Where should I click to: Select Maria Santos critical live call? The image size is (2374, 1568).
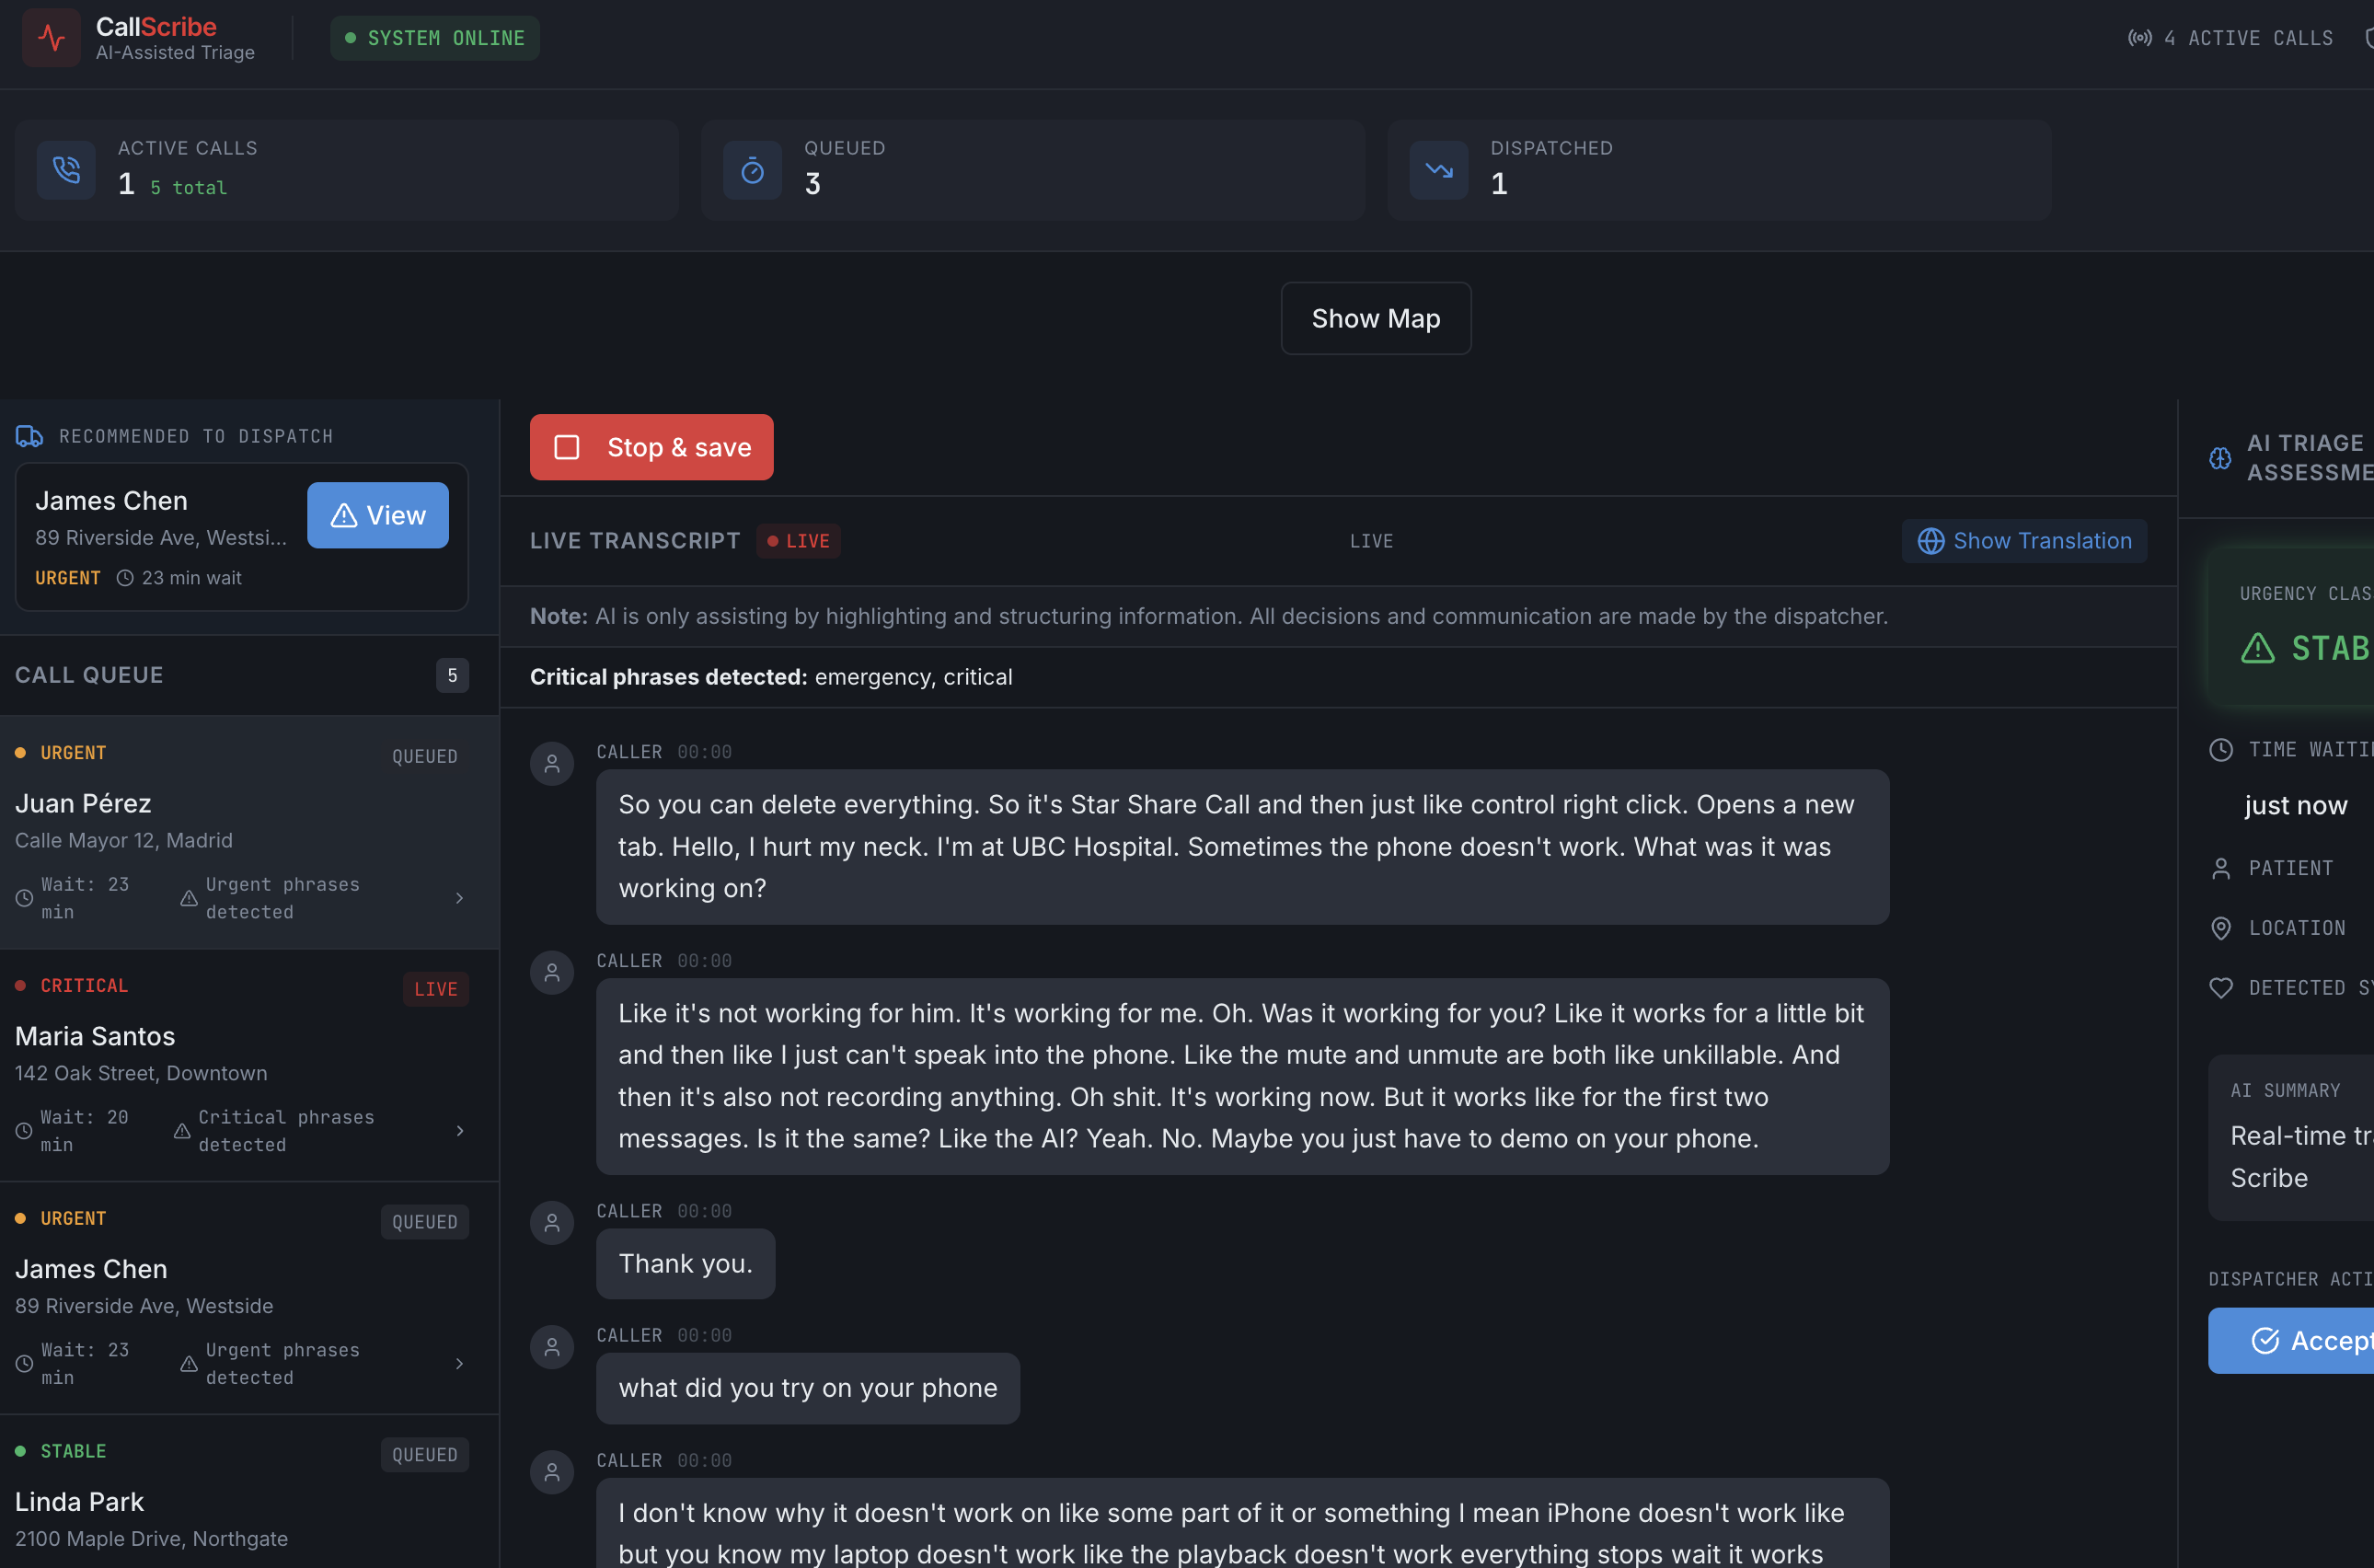[x=95, y=1037]
